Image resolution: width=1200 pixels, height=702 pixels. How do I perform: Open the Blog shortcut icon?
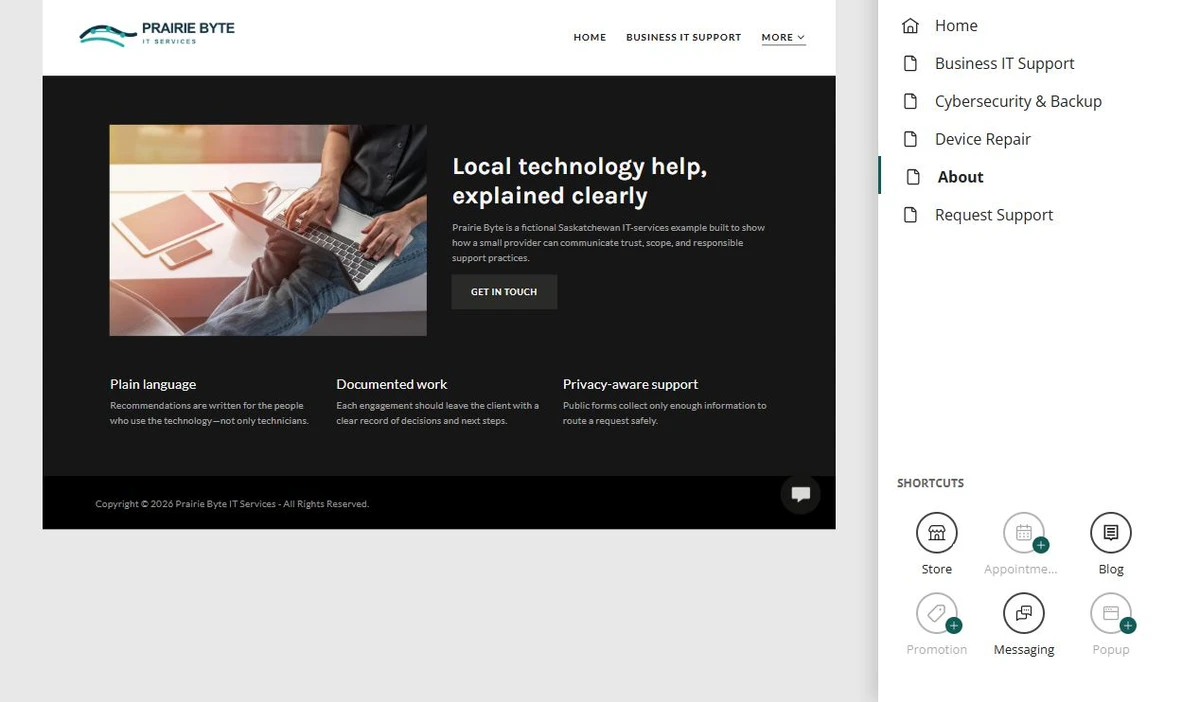click(1111, 533)
